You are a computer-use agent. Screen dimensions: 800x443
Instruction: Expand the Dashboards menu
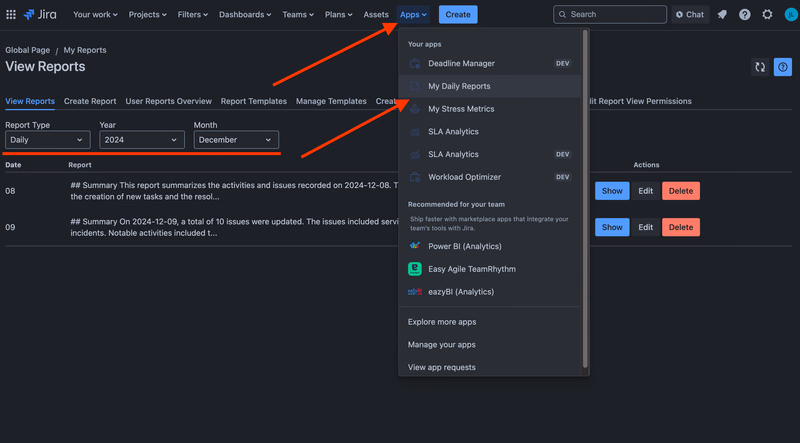click(245, 14)
